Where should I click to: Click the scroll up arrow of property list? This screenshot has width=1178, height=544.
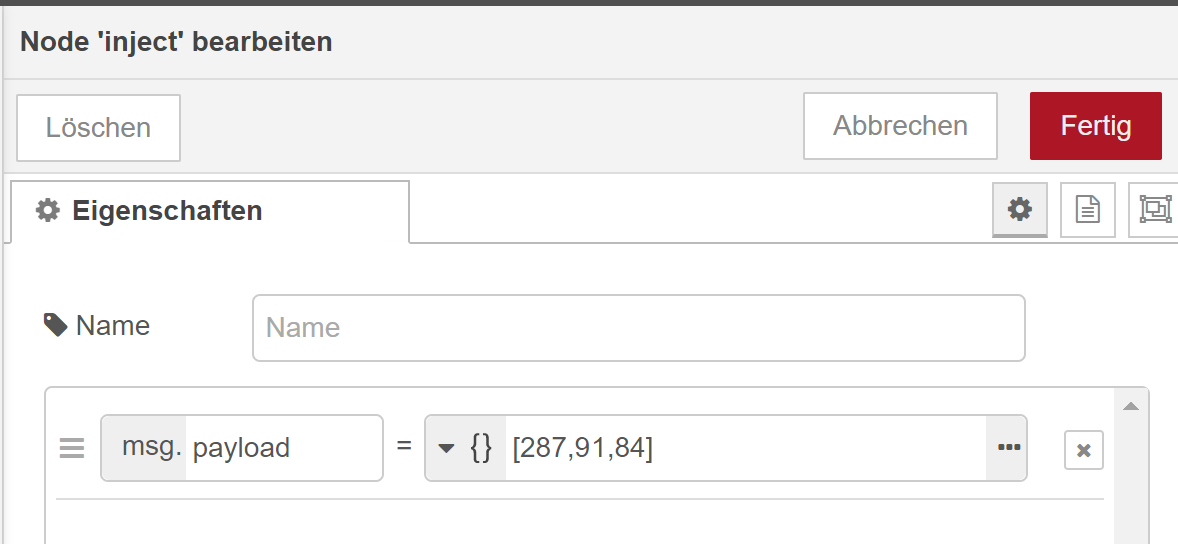[1131, 406]
